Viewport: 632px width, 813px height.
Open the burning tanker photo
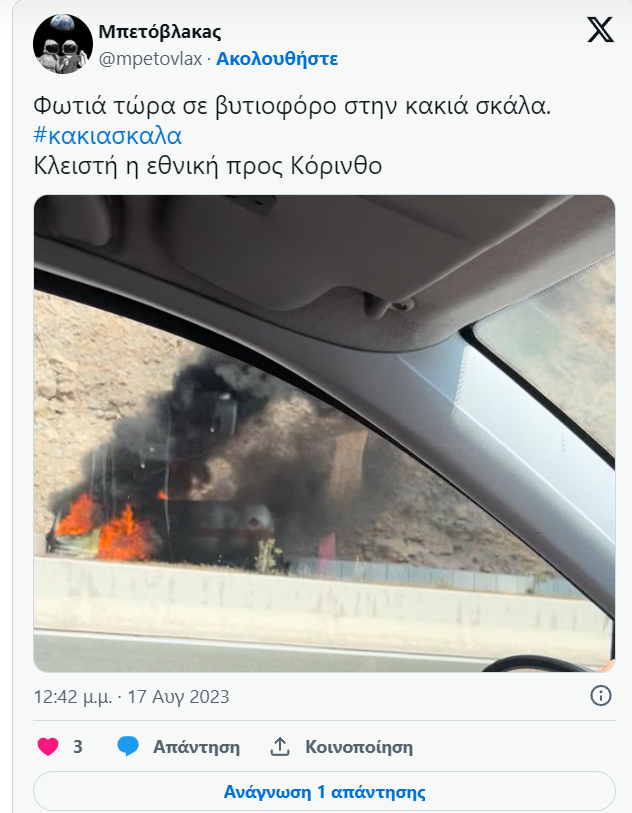(325, 433)
